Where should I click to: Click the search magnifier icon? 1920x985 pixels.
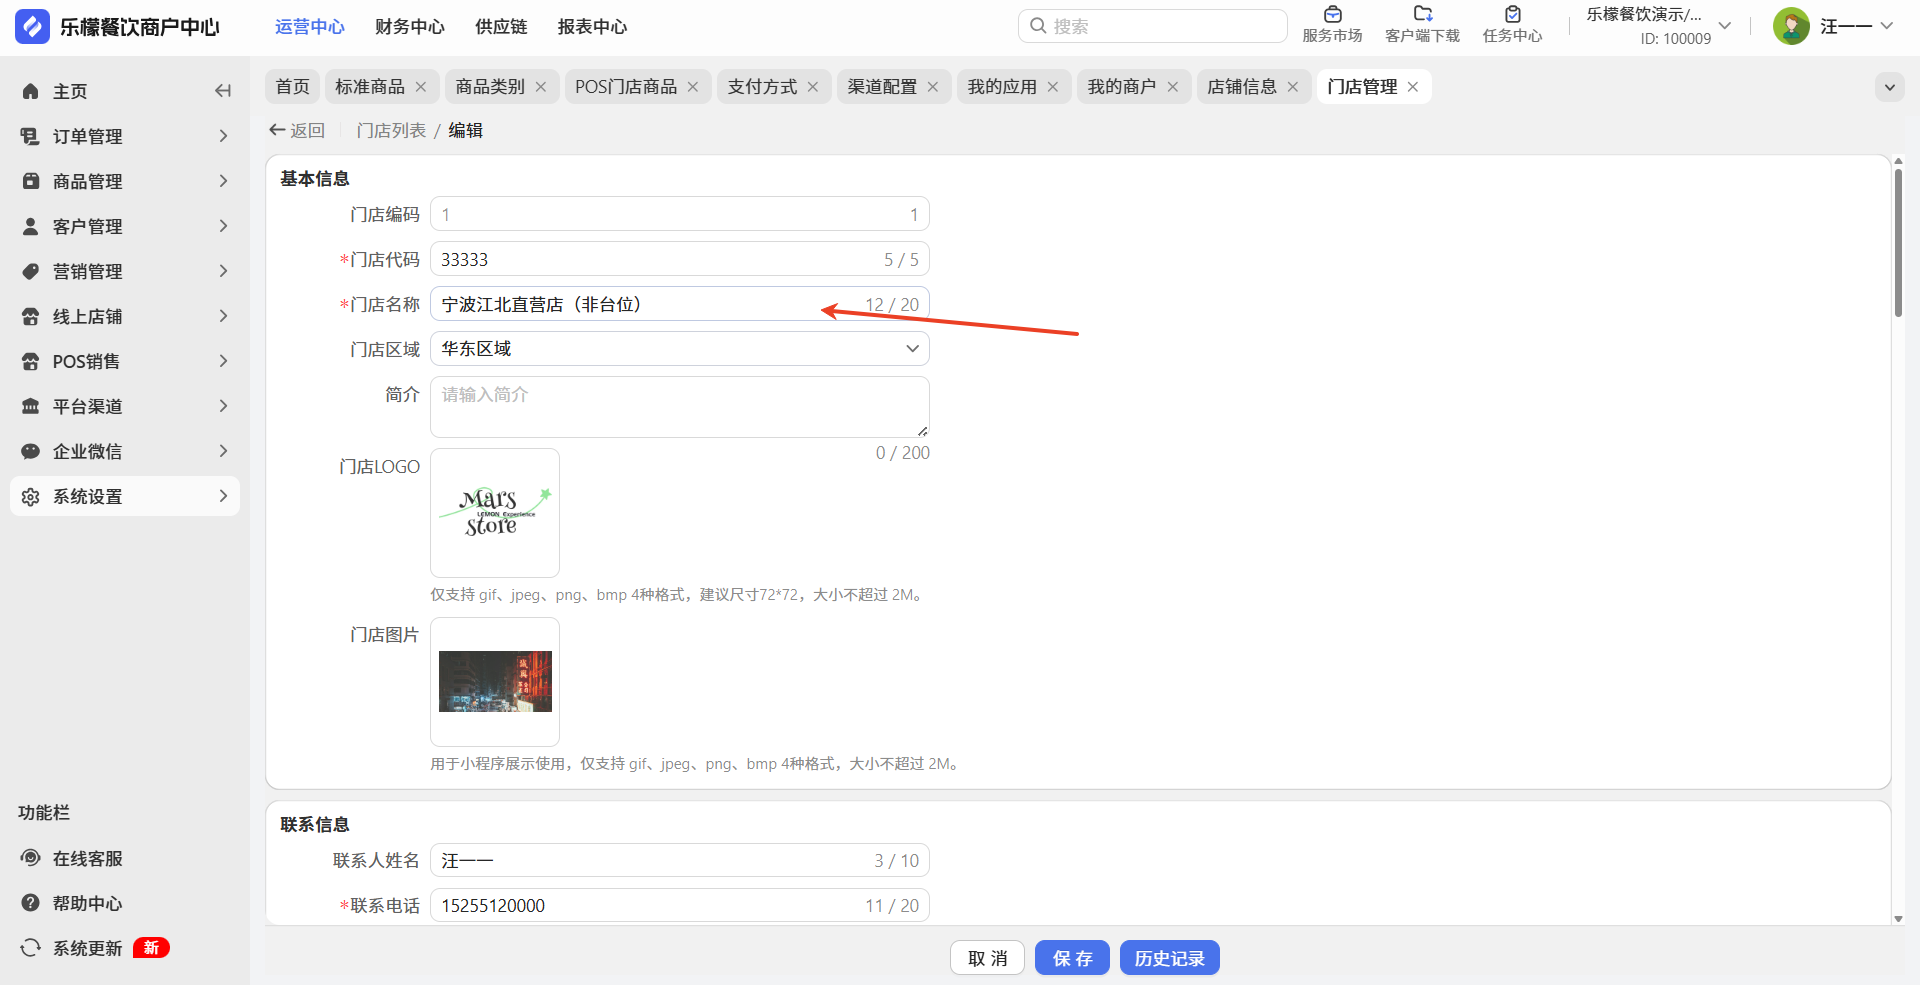(x=1038, y=26)
